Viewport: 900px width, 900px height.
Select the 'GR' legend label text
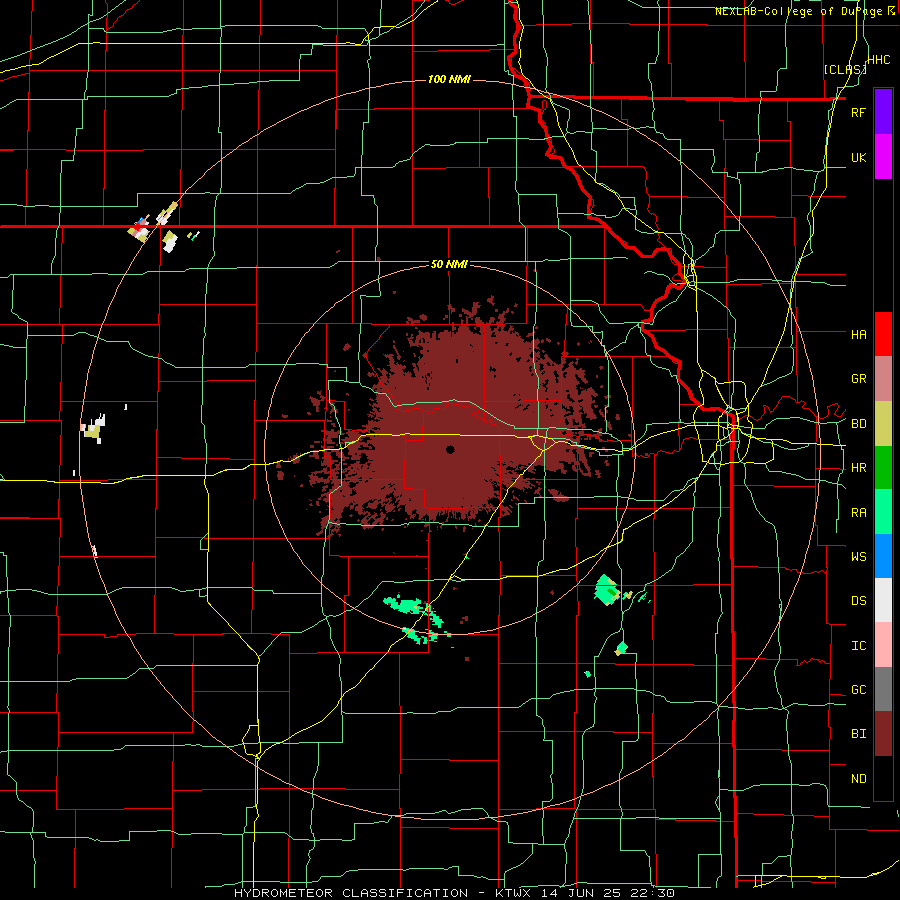click(858, 379)
